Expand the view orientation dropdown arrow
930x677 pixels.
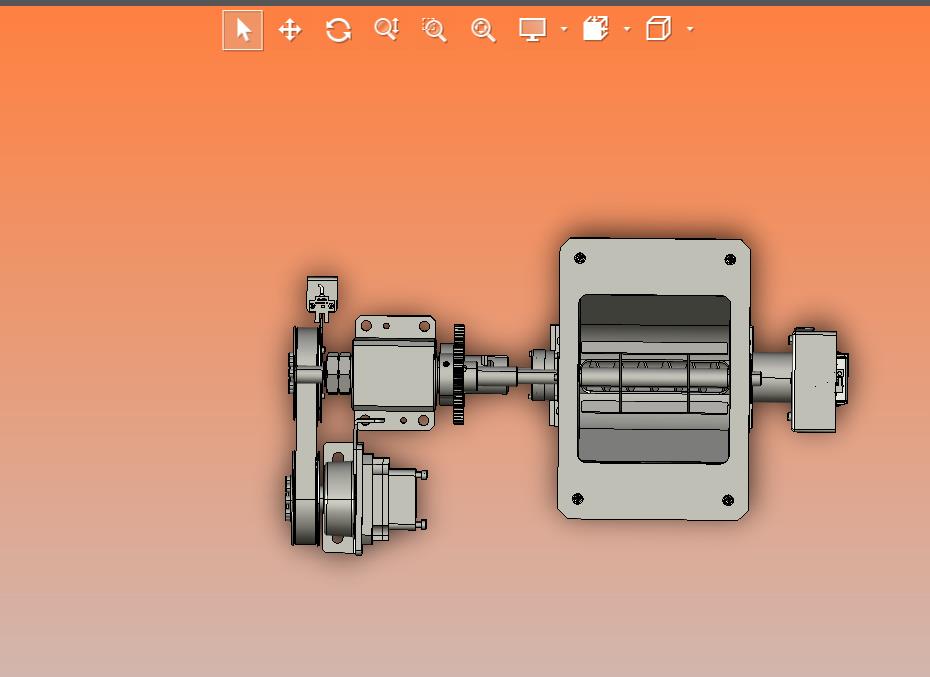(628, 28)
